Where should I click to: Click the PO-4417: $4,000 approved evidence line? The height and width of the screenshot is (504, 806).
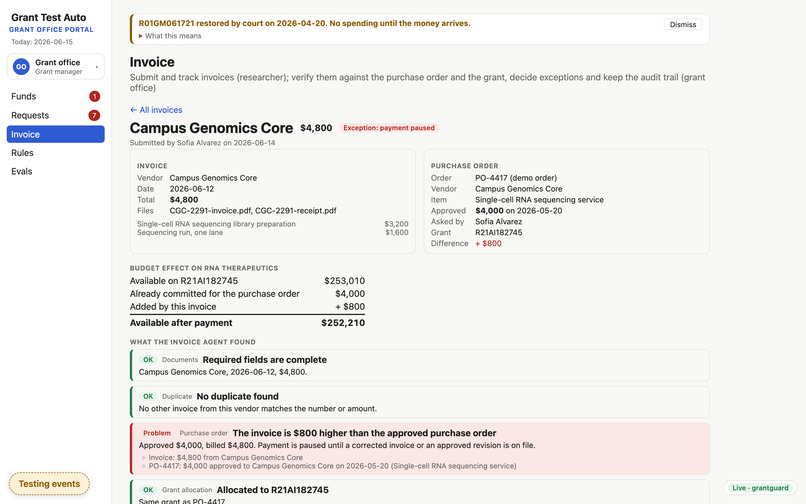point(333,466)
